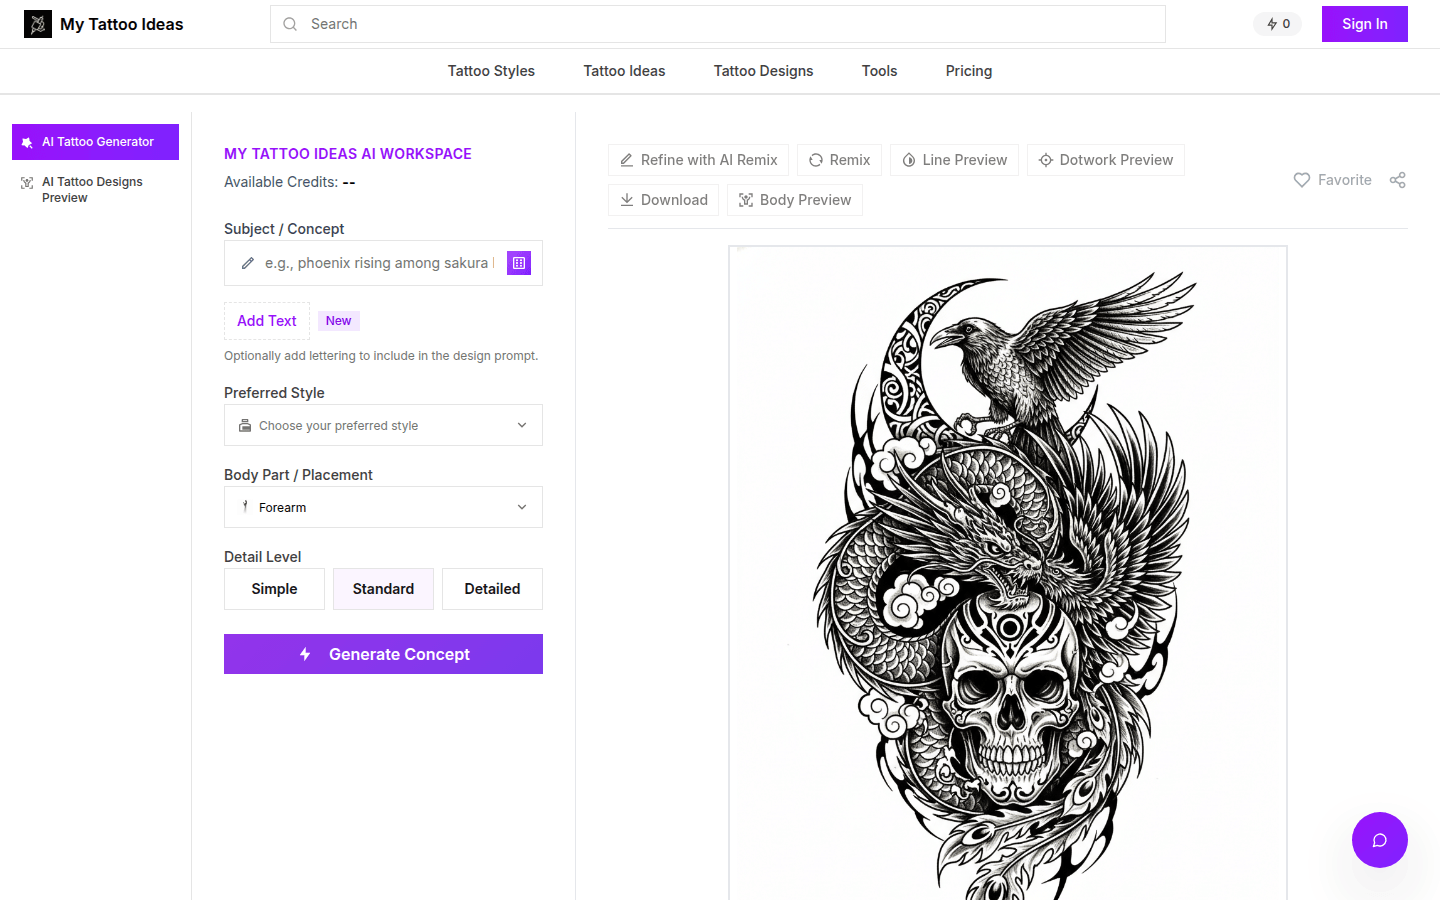Open the Forearm placement chevron

(521, 507)
